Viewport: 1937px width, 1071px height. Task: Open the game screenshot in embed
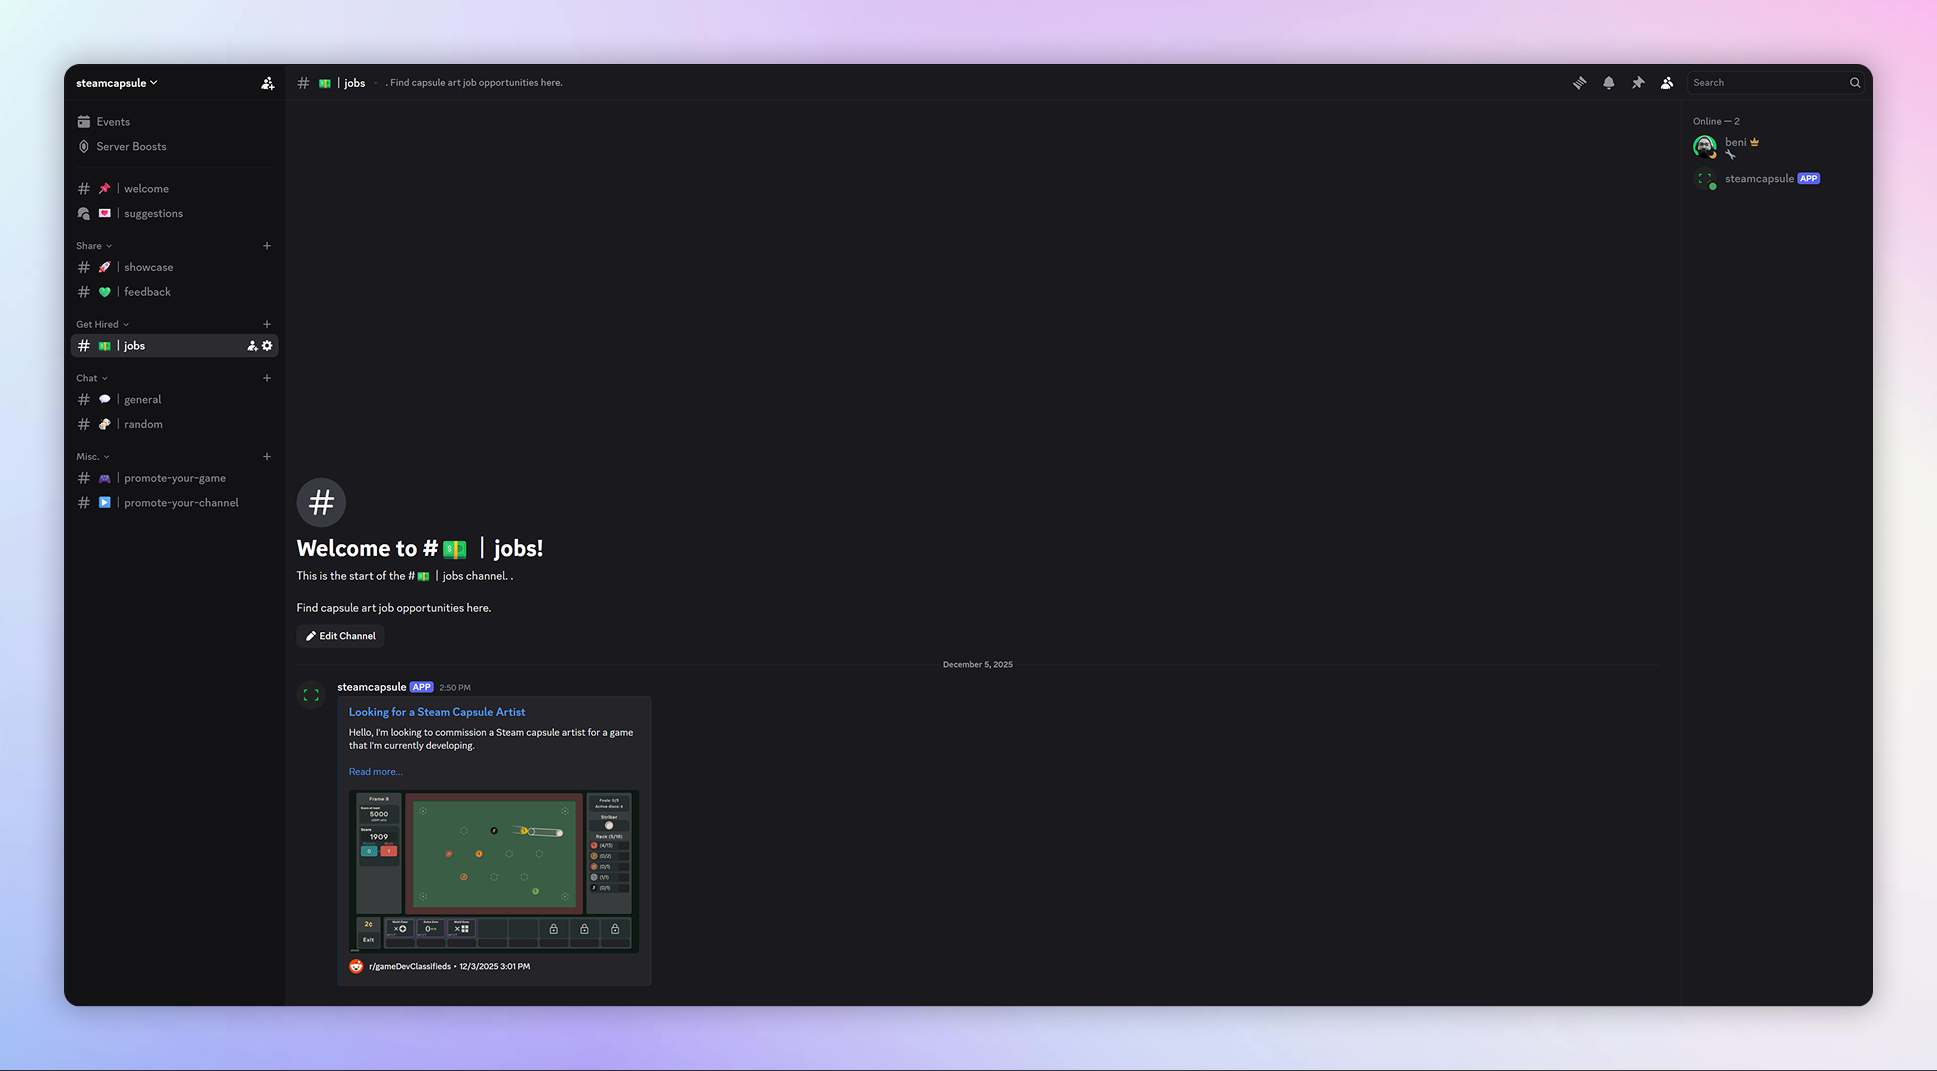click(x=493, y=871)
